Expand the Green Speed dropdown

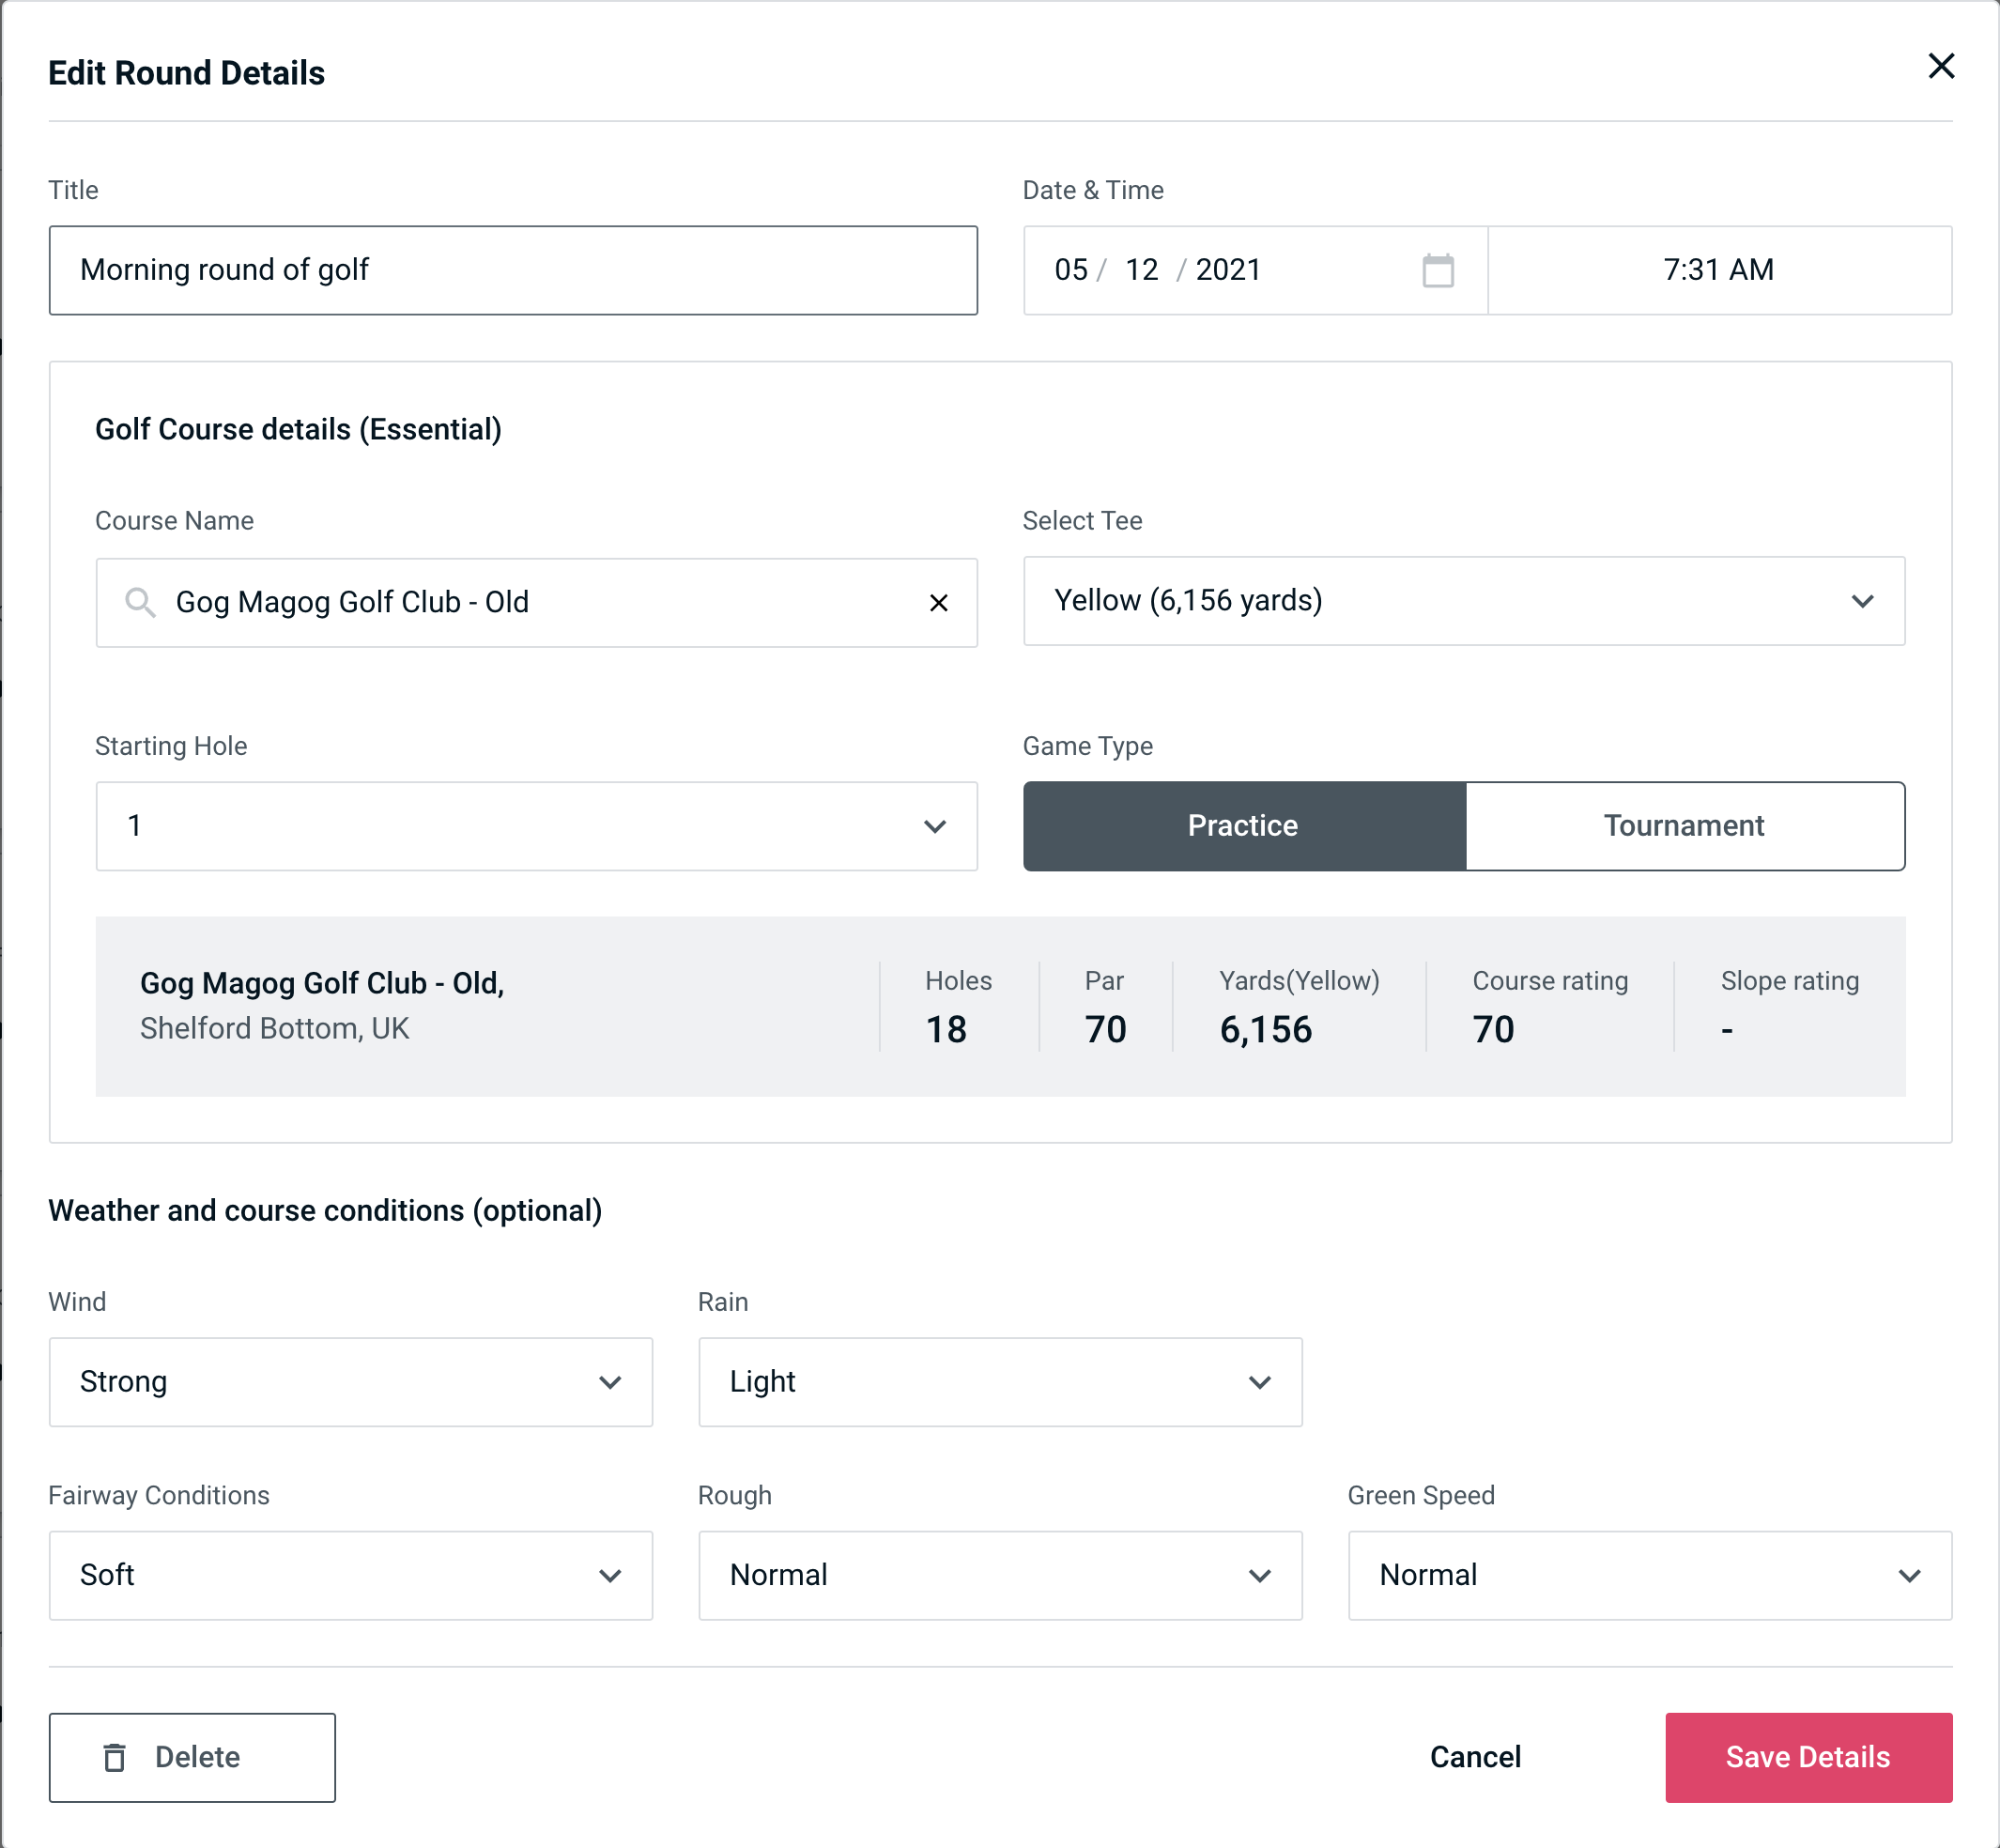pos(1648,1575)
